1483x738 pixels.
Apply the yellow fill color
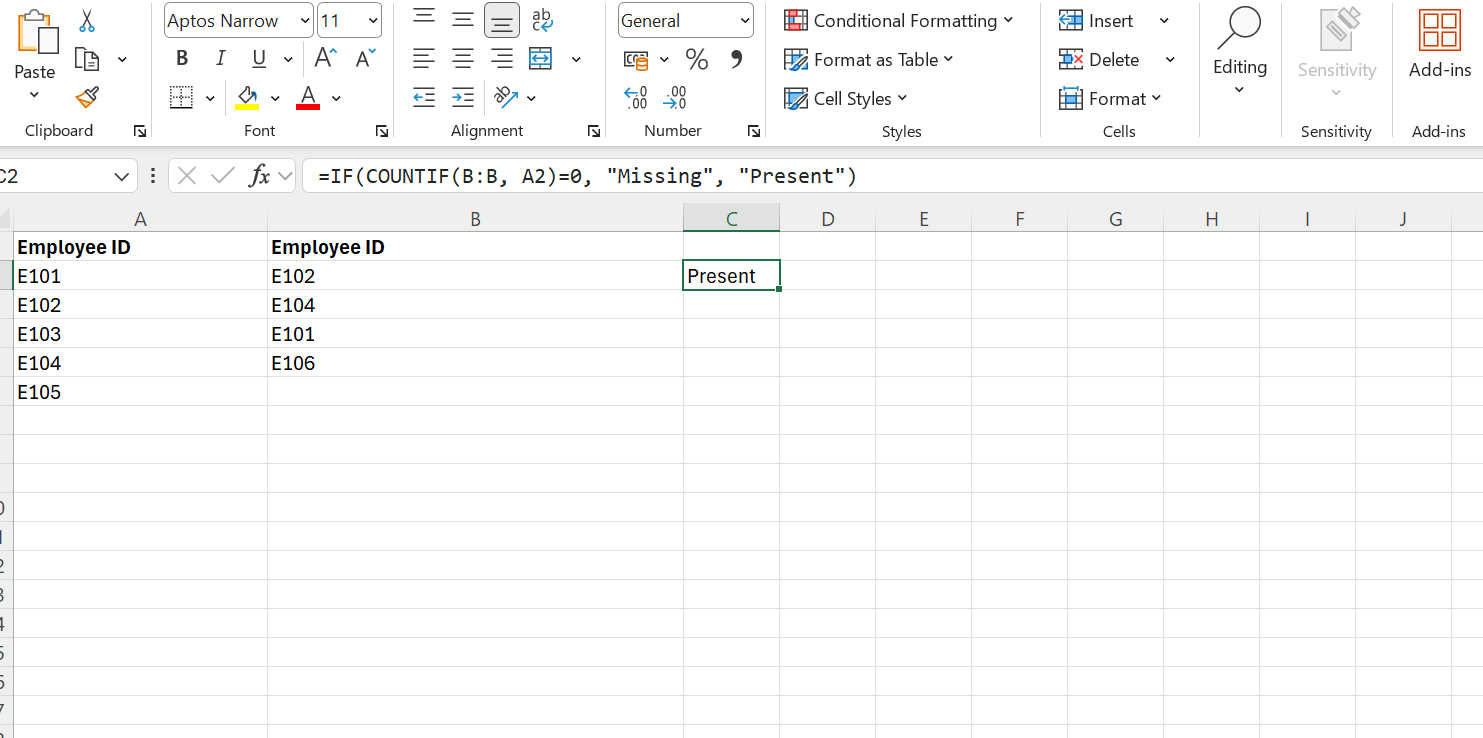point(247,98)
